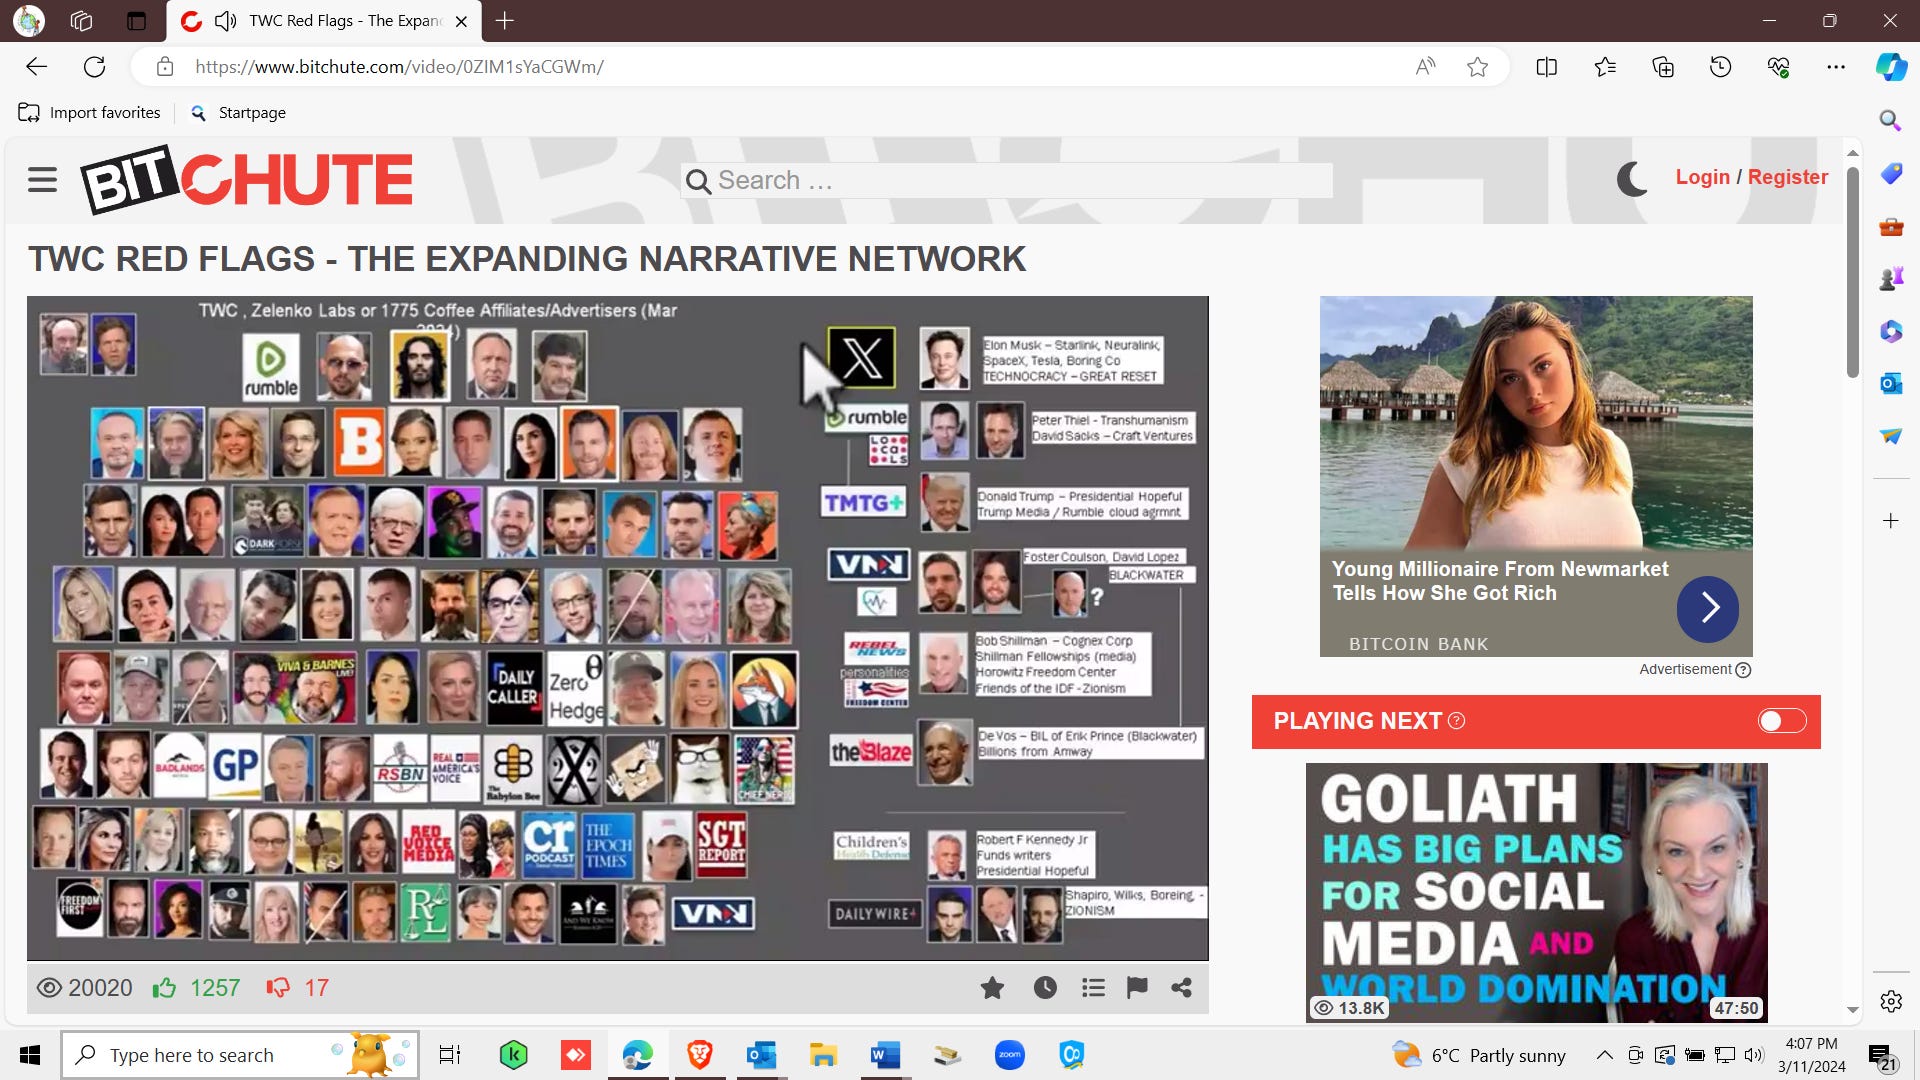Open Edge workspaces icon
The width and height of the screenshot is (1920, 1080).
82,21
